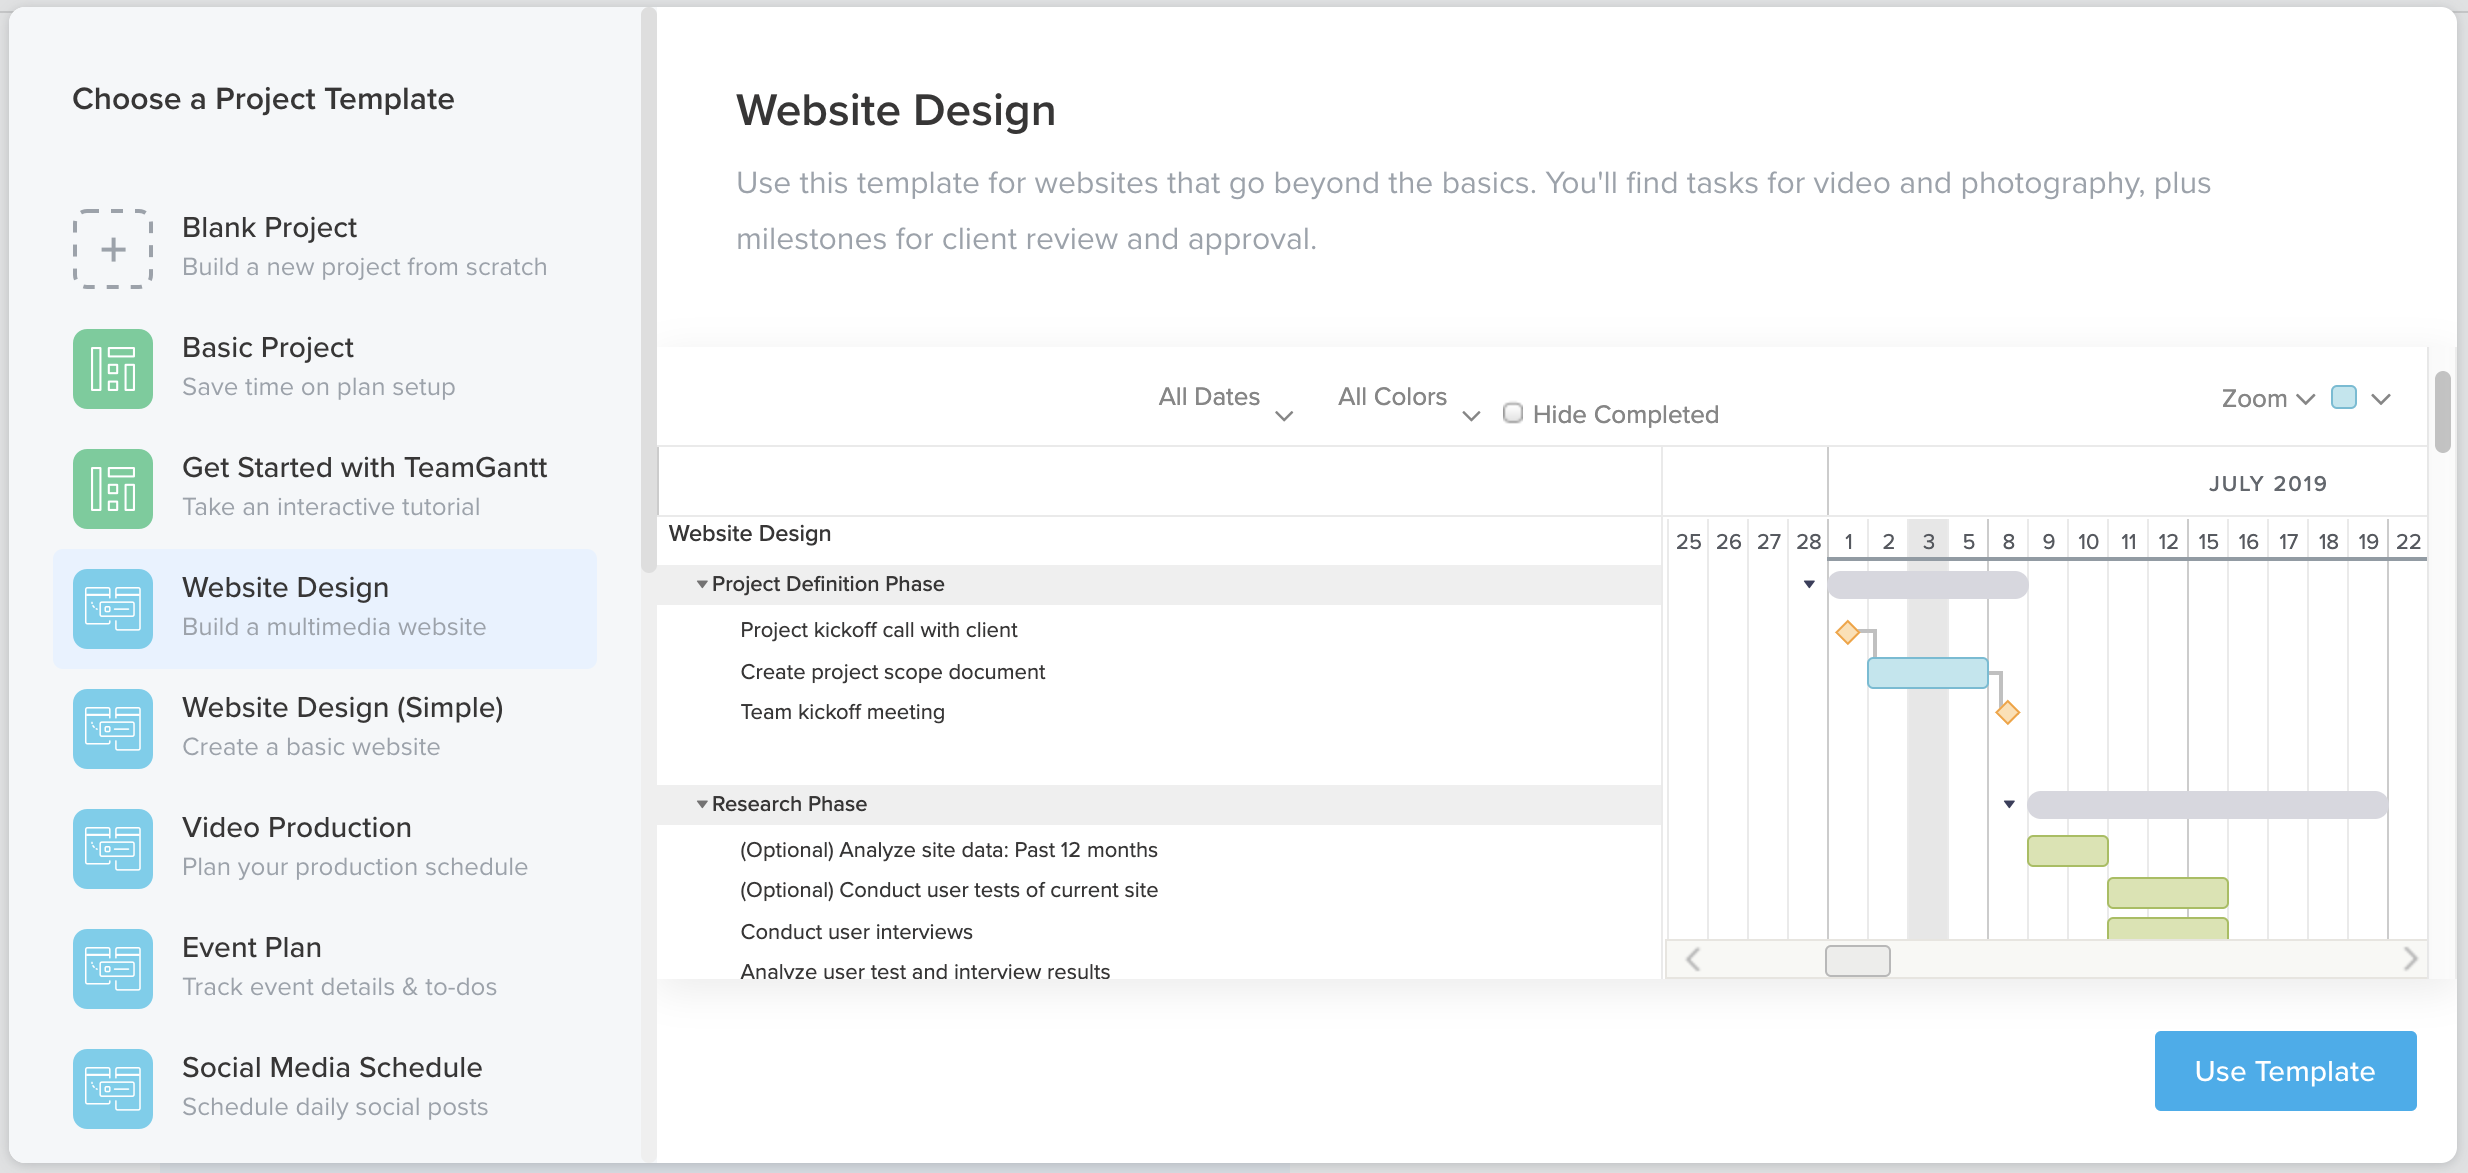Viewport: 2468px width, 1173px height.
Task: Open the All Colors filter dropdown
Action: point(1409,399)
